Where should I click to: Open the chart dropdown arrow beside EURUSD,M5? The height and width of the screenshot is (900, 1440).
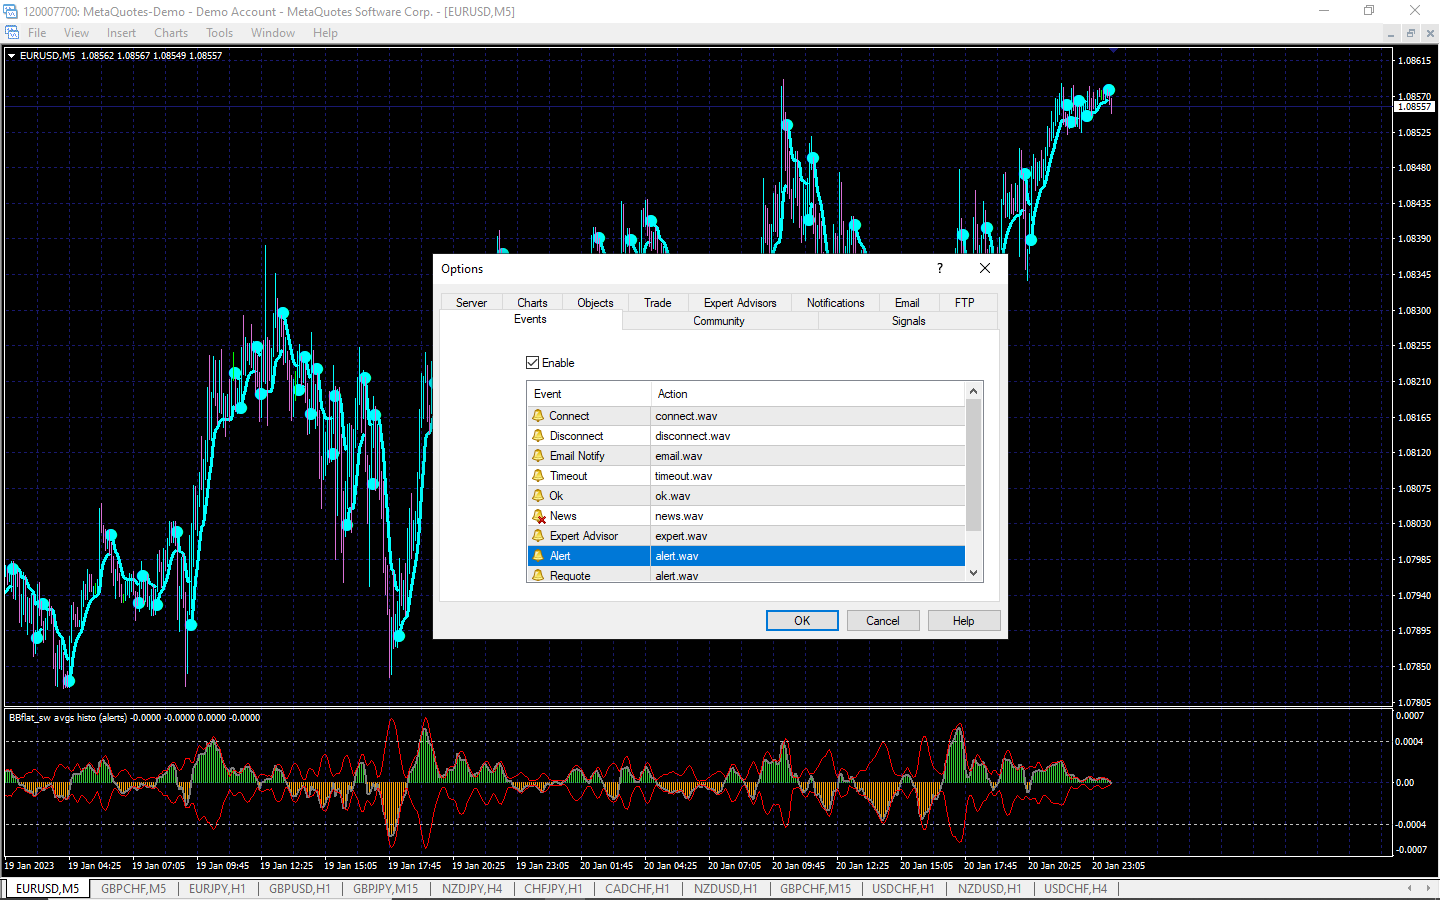(x=11, y=56)
